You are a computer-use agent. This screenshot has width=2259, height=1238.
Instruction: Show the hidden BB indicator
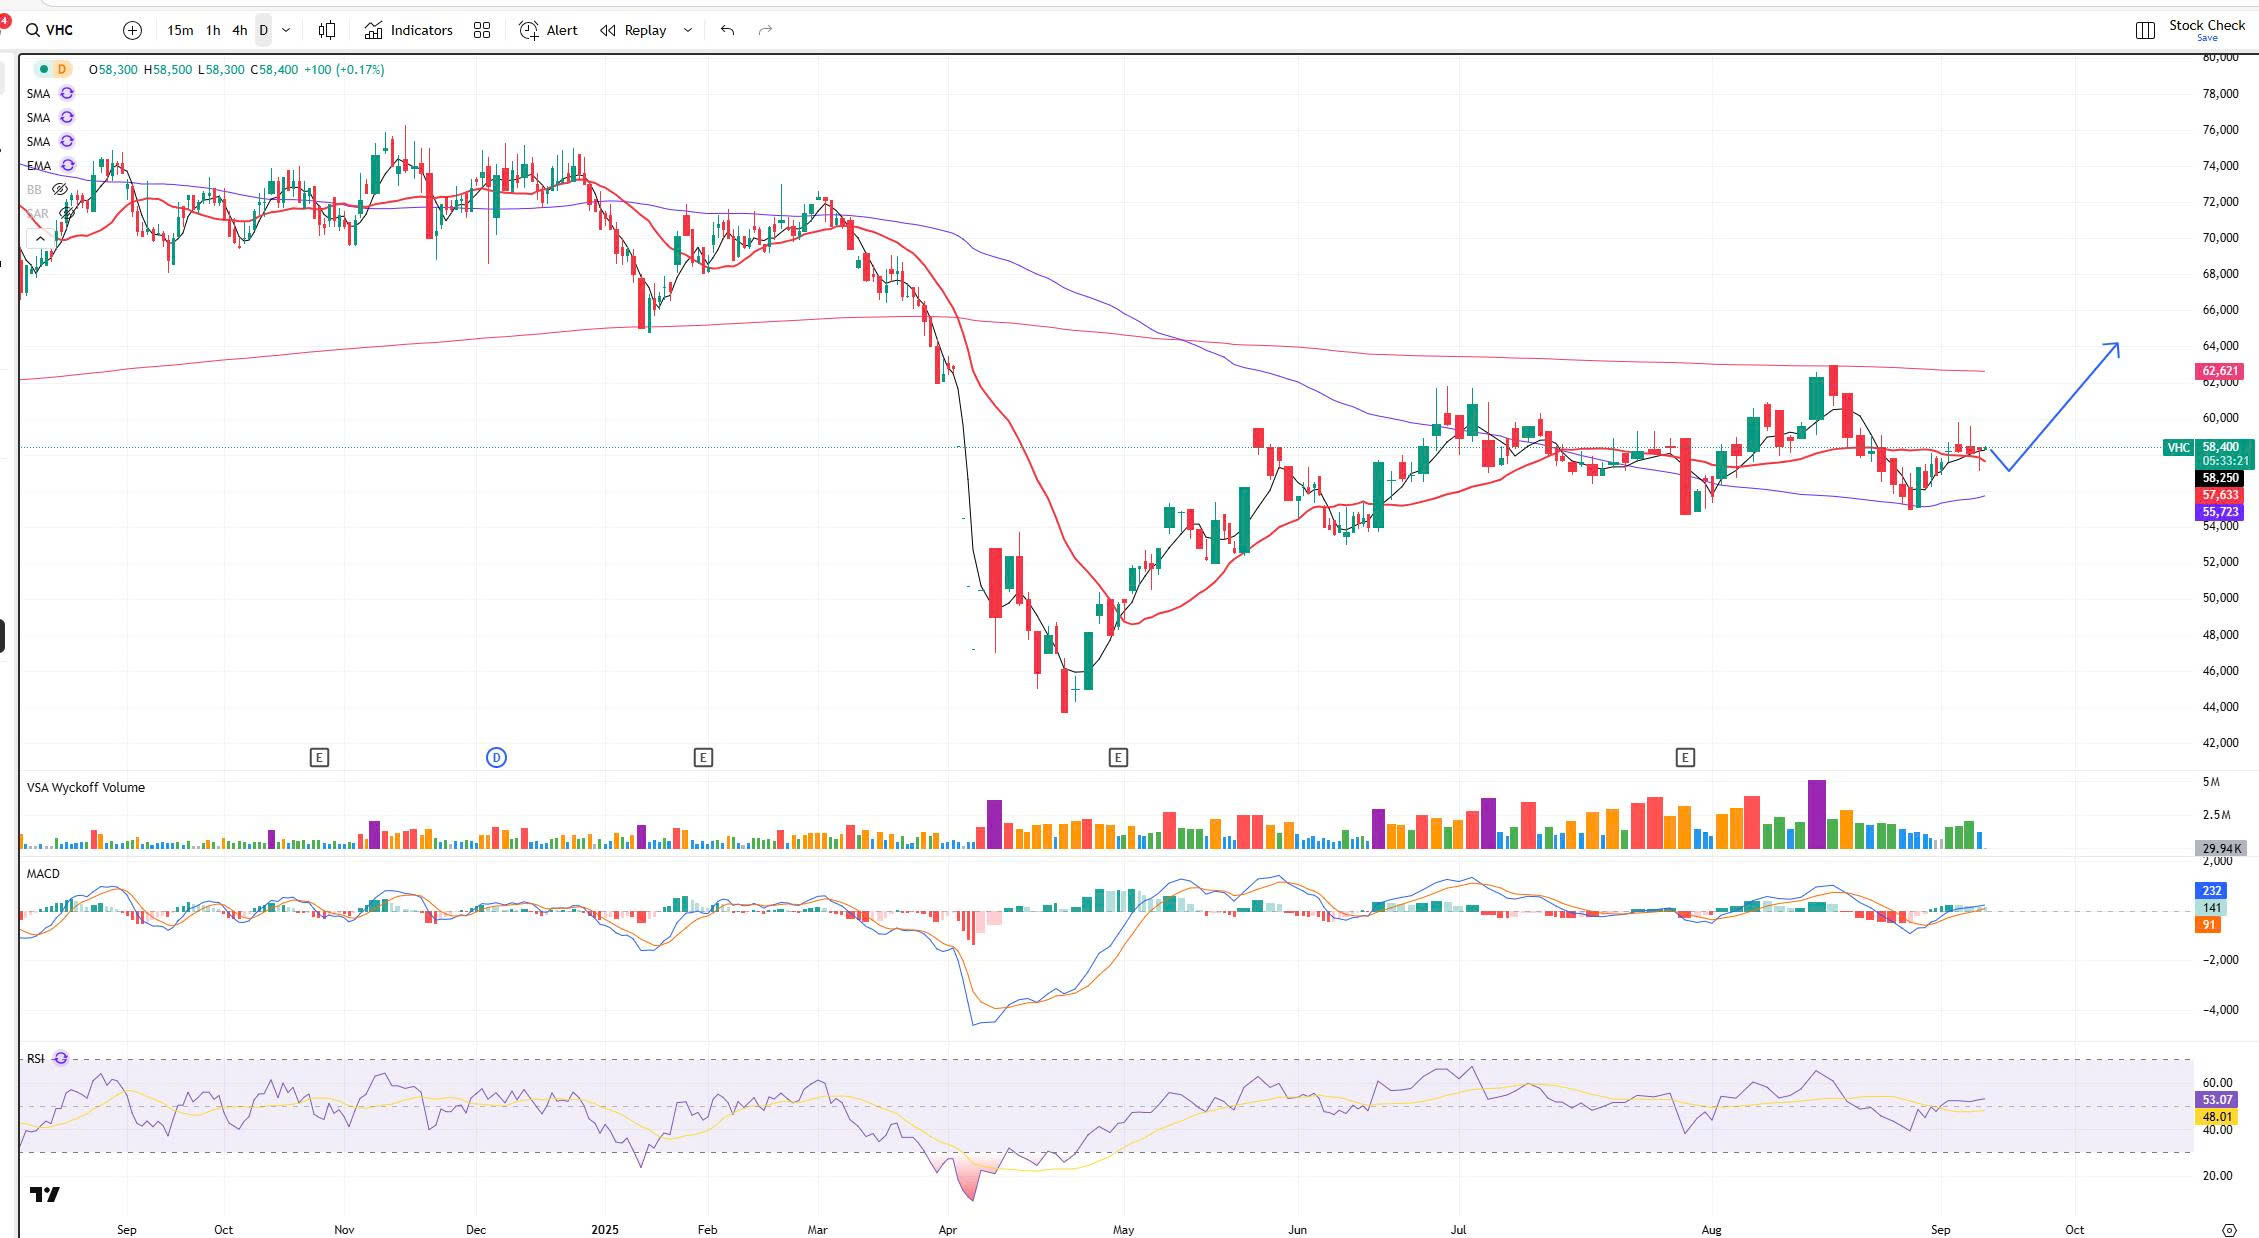60,189
